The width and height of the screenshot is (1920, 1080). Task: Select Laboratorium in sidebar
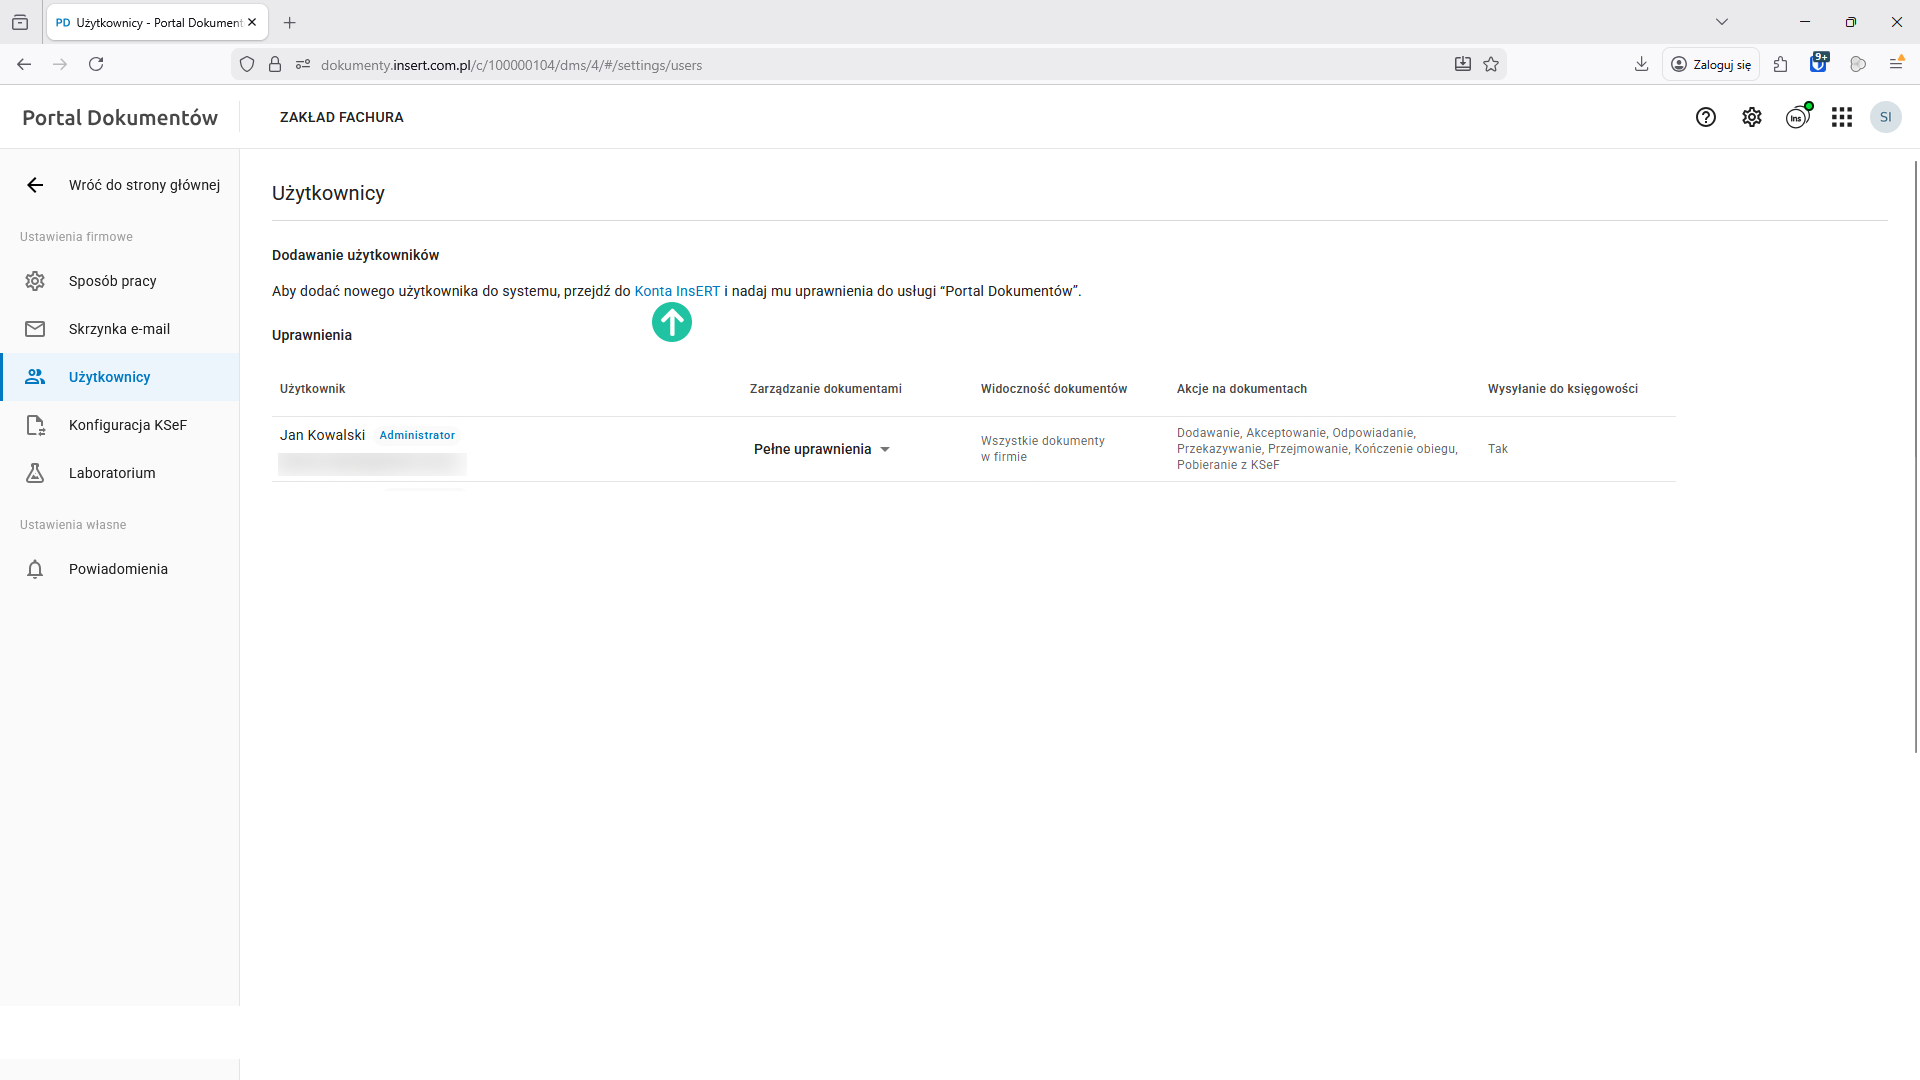tap(112, 473)
